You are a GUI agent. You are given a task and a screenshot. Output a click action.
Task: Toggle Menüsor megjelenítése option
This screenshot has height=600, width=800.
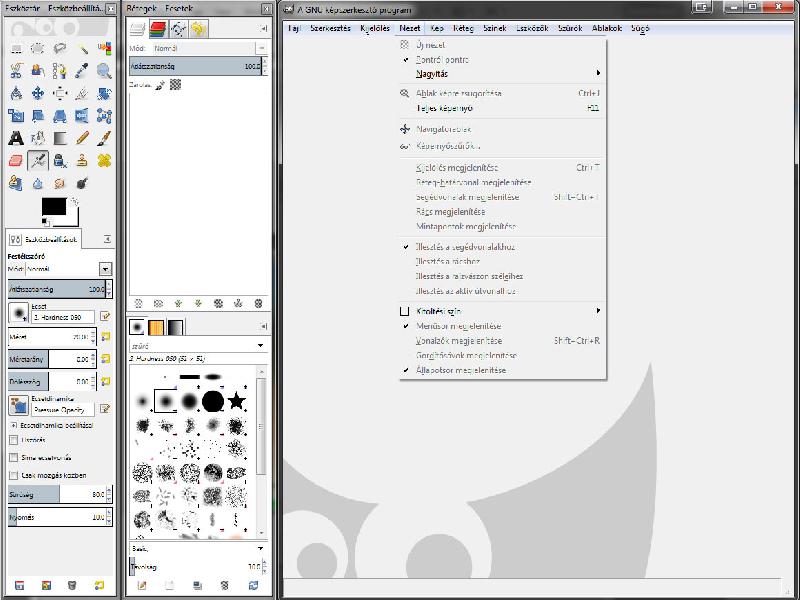(500, 326)
